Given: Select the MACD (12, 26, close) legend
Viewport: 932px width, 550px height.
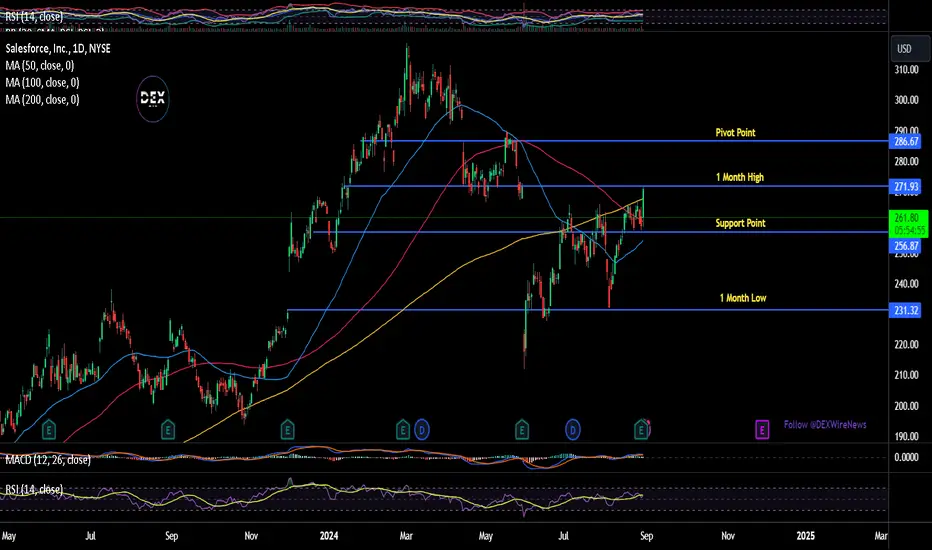Looking at the screenshot, I should click(x=48, y=460).
